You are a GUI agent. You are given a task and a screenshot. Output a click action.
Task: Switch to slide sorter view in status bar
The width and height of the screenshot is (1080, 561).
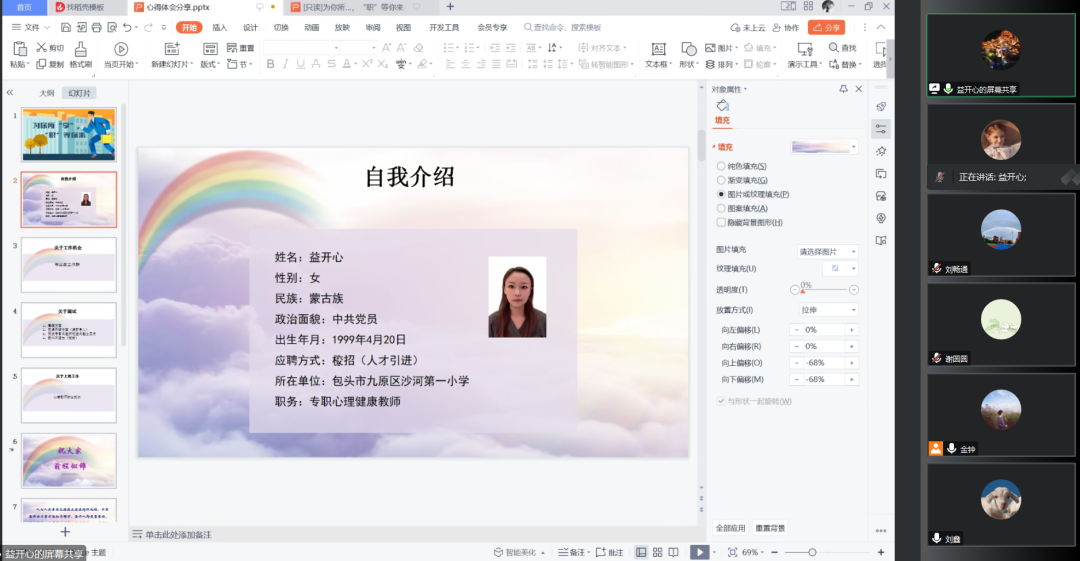[657, 552]
